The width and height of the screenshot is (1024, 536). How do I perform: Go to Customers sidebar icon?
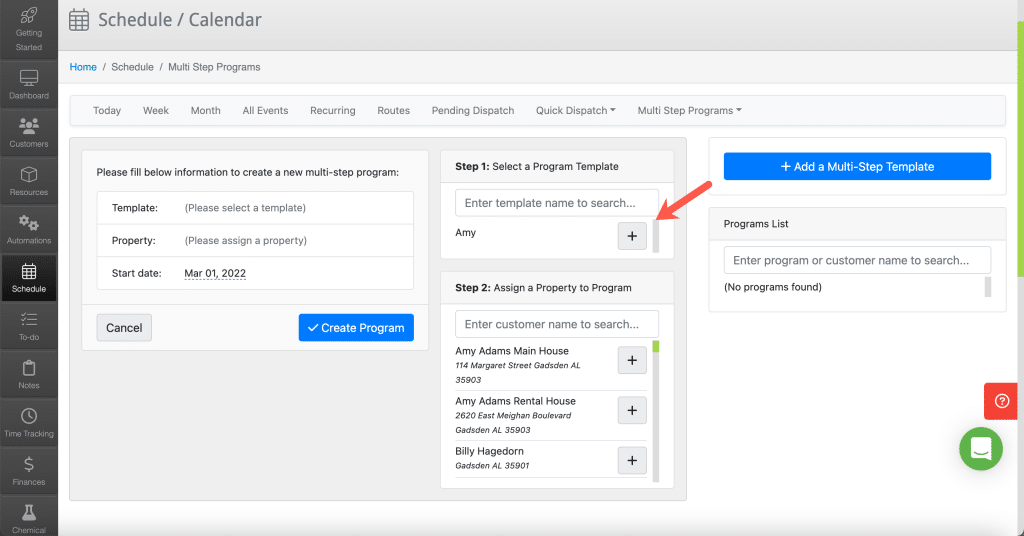(x=29, y=126)
